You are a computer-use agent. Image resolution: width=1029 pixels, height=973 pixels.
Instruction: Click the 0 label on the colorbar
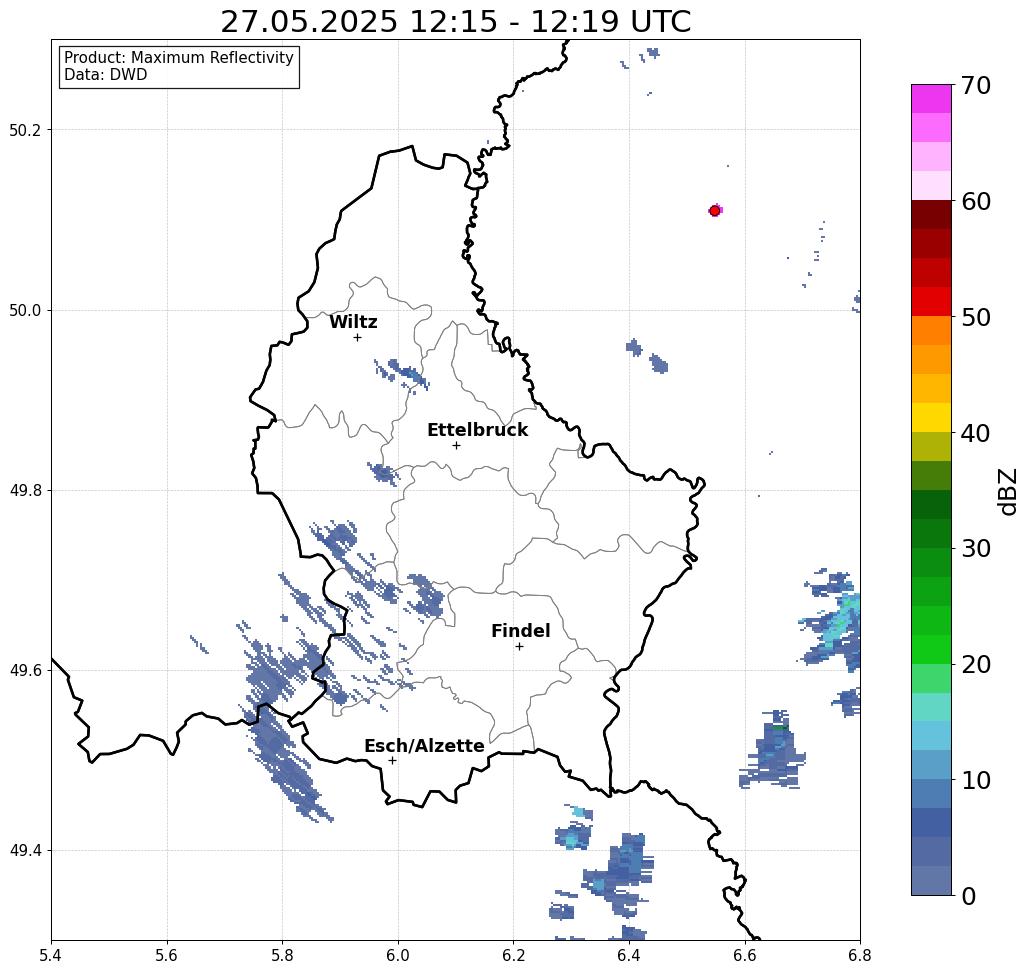(x=968, y=896)
